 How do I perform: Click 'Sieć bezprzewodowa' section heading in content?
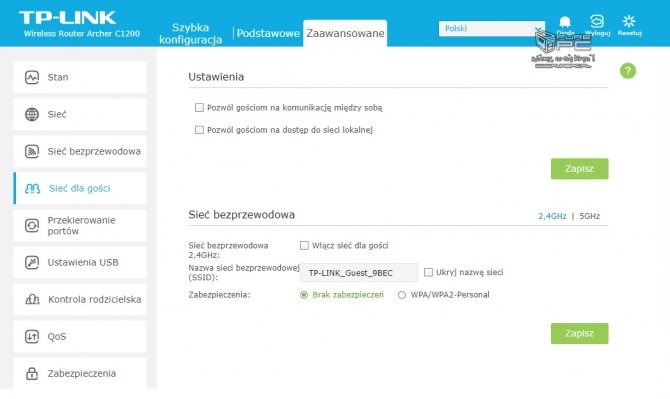[x=241, y=214]
